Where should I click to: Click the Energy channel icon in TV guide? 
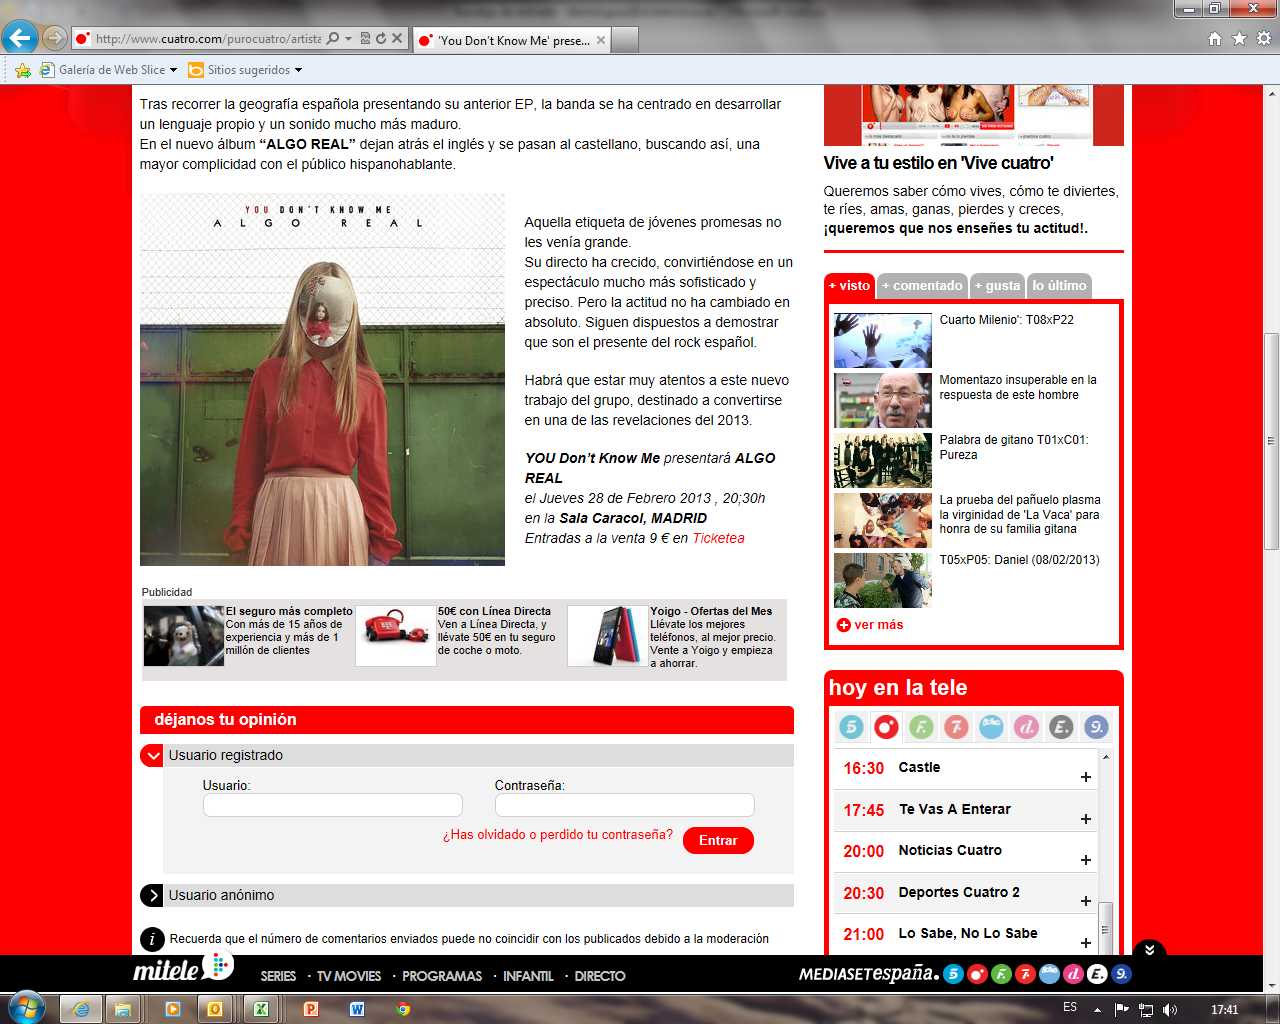1061,727
